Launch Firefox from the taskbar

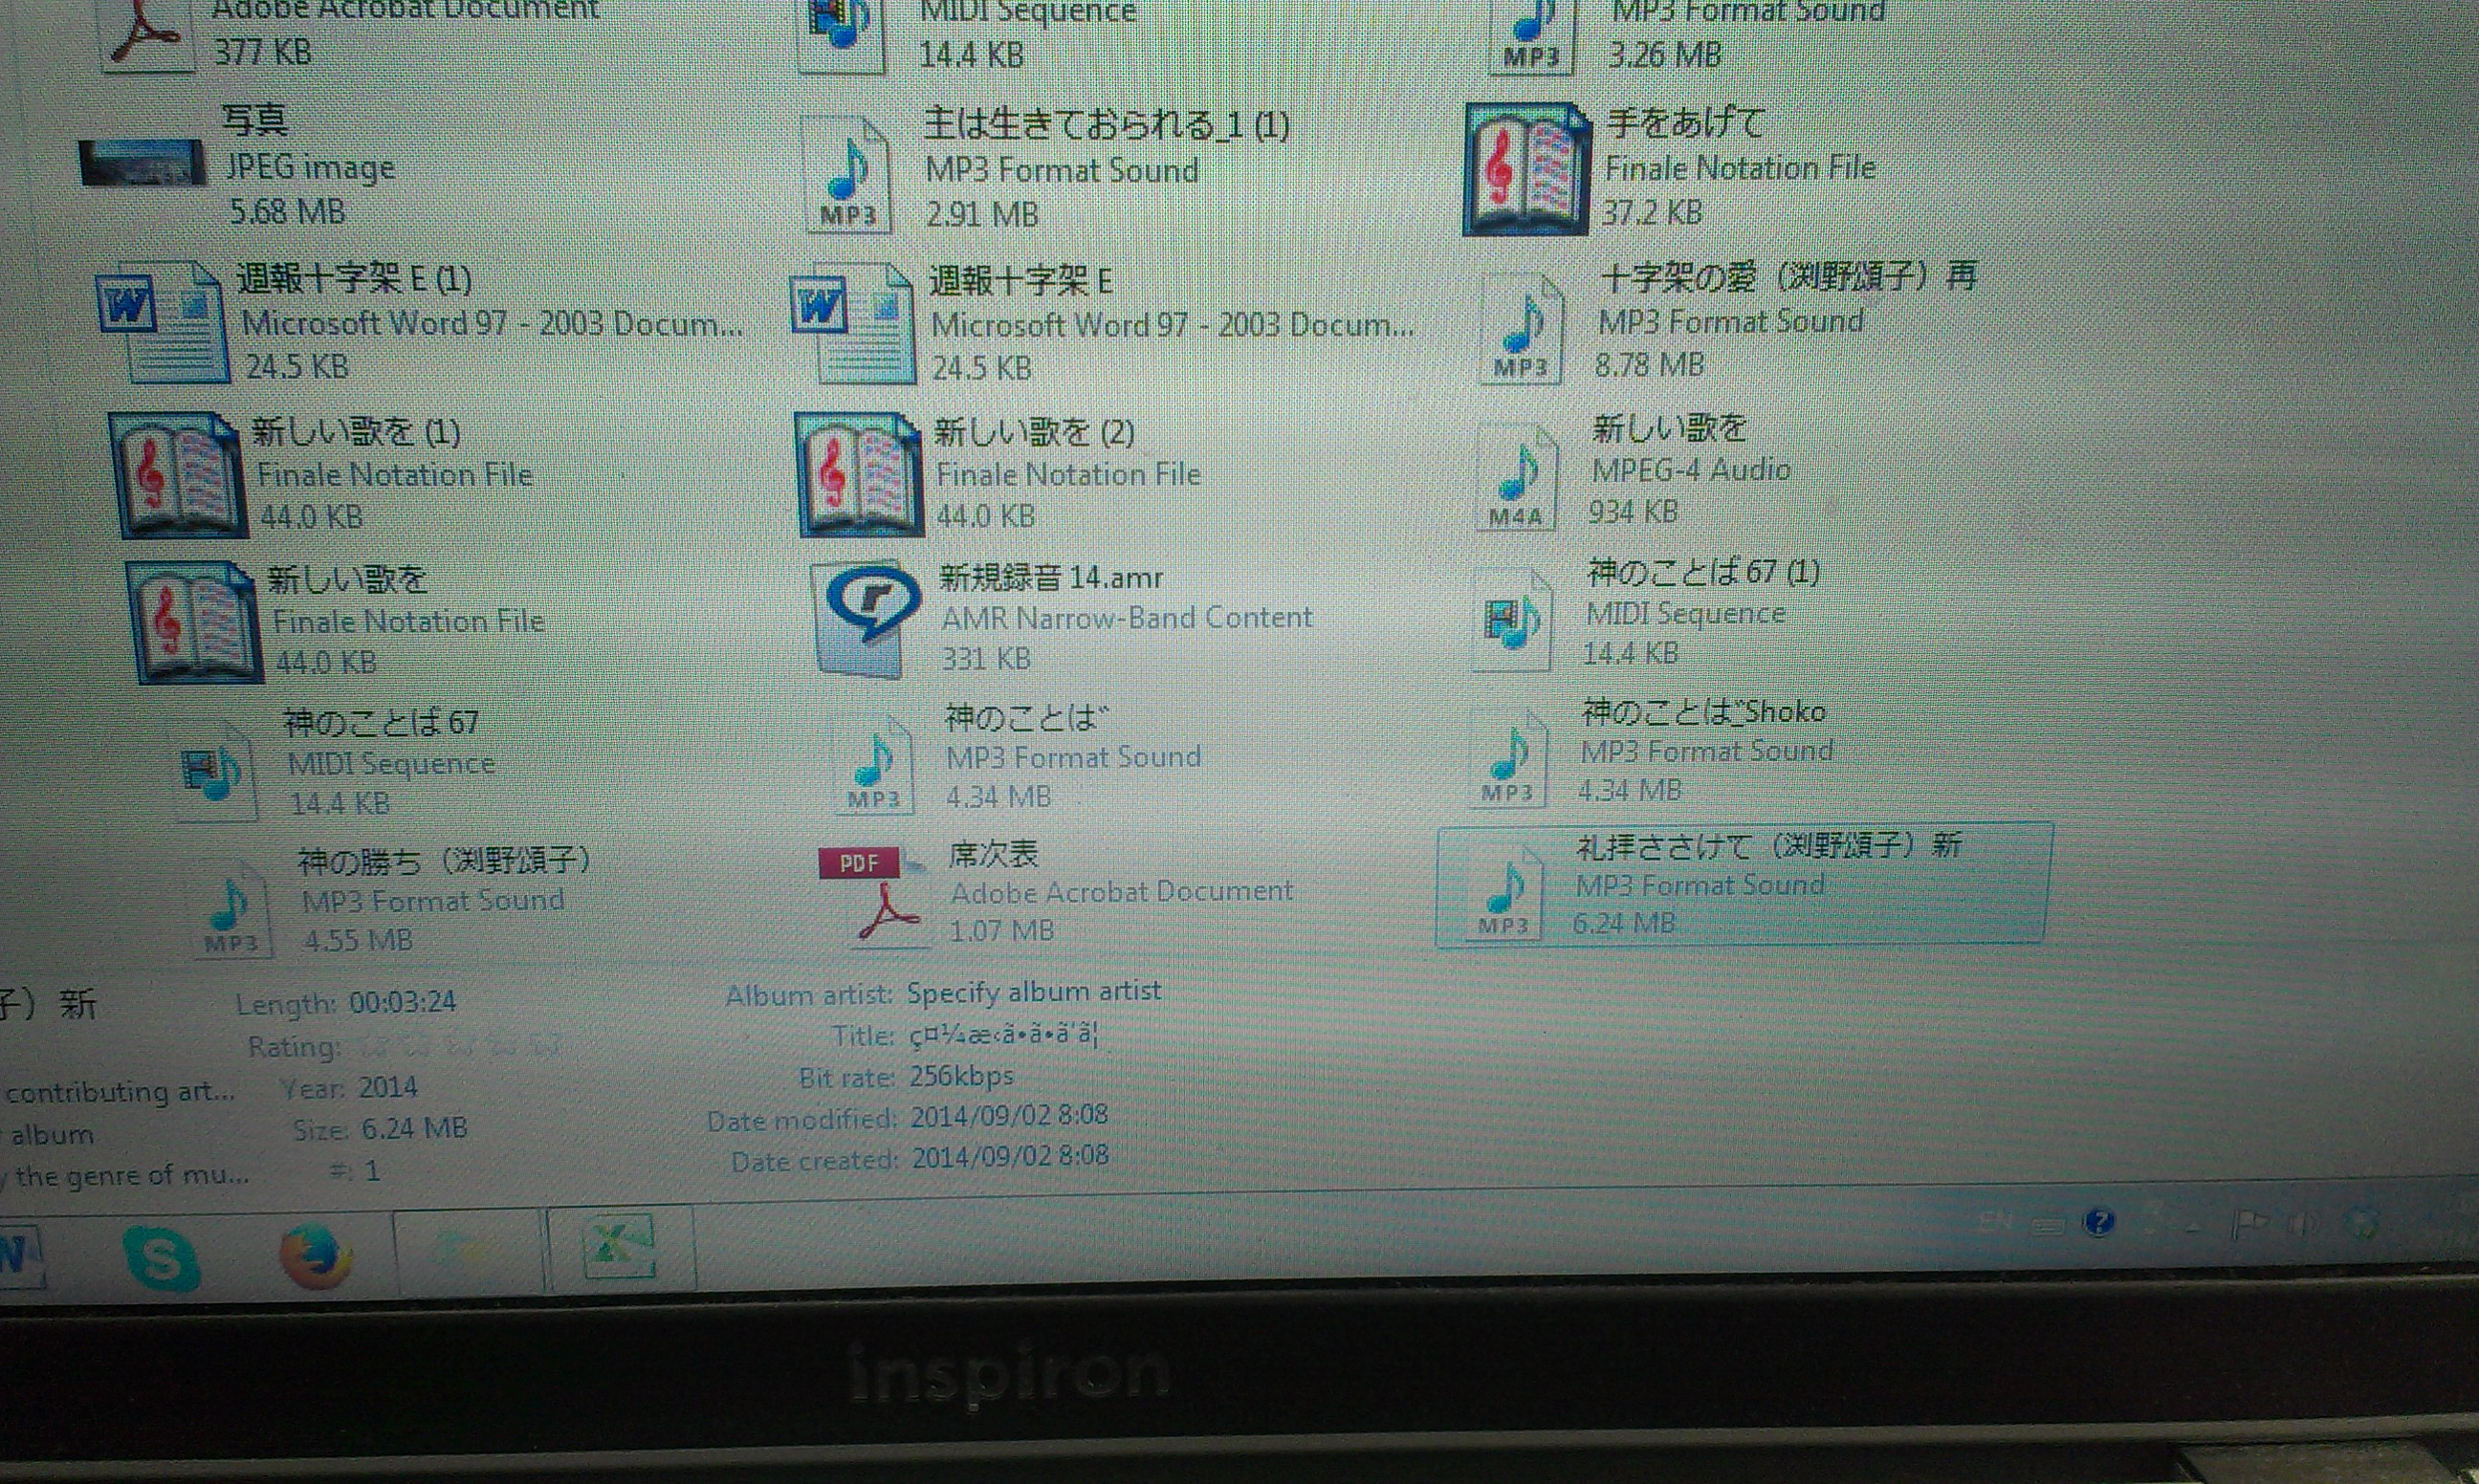[315, 1256]
